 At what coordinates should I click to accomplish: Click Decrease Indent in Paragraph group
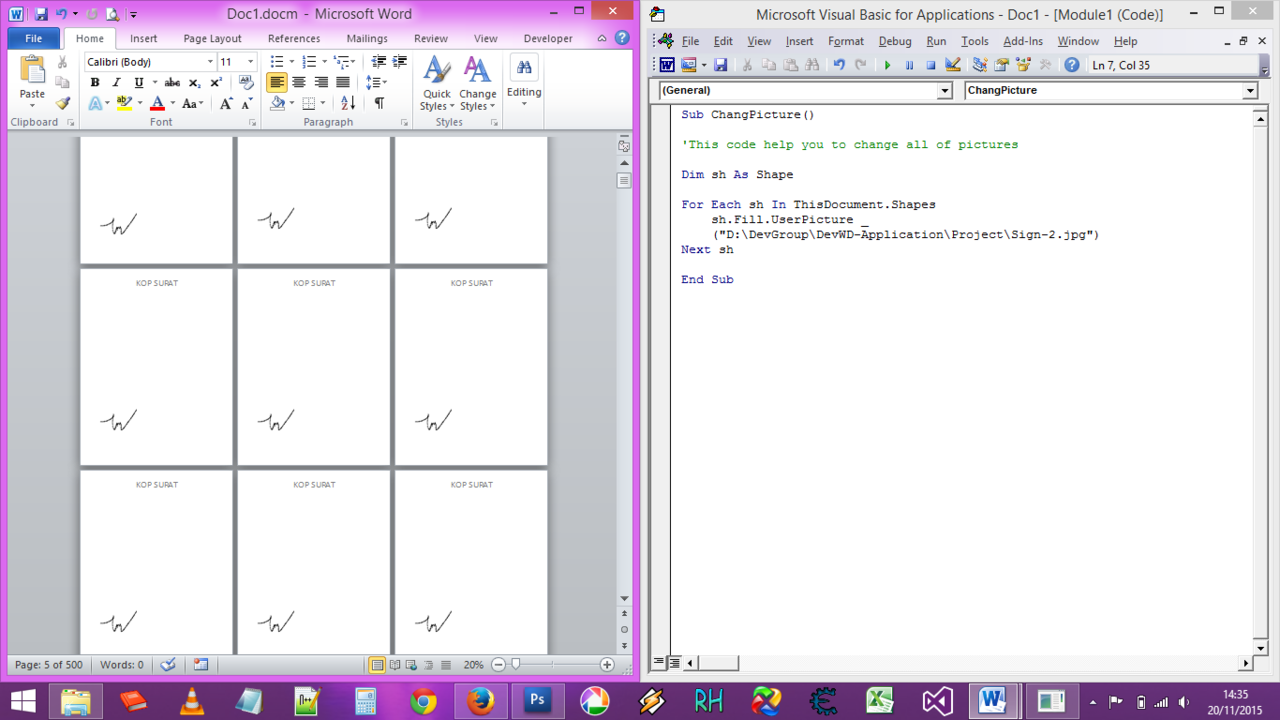point(379,62)
